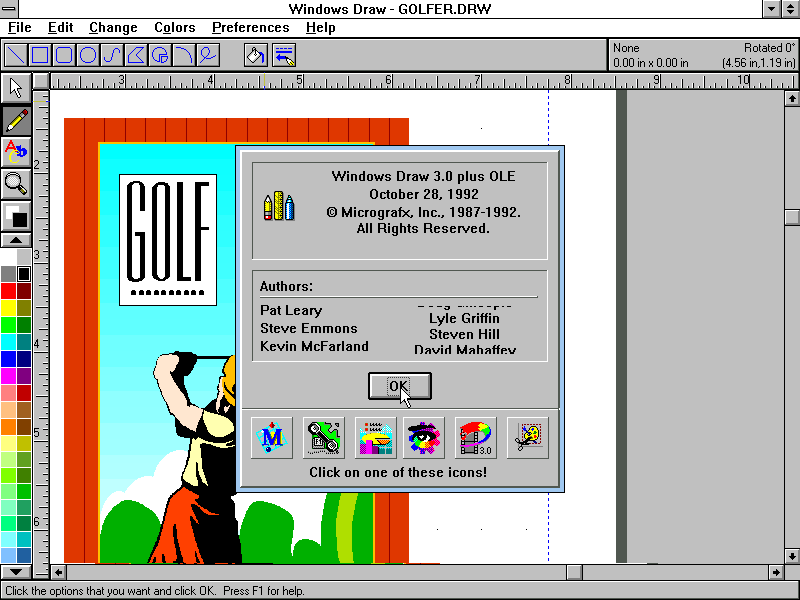Open the Edit menu

click(60, 28)
